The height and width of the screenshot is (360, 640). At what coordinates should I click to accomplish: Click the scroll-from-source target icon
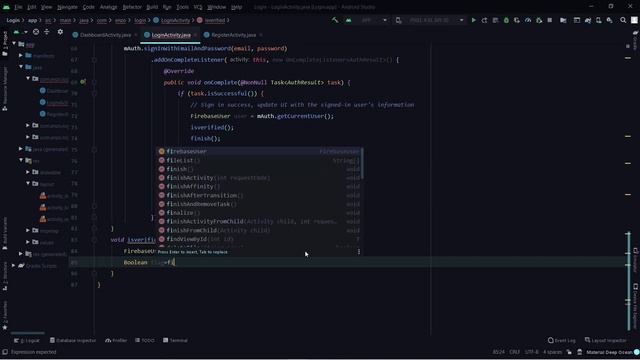click(x=36, y=32)
